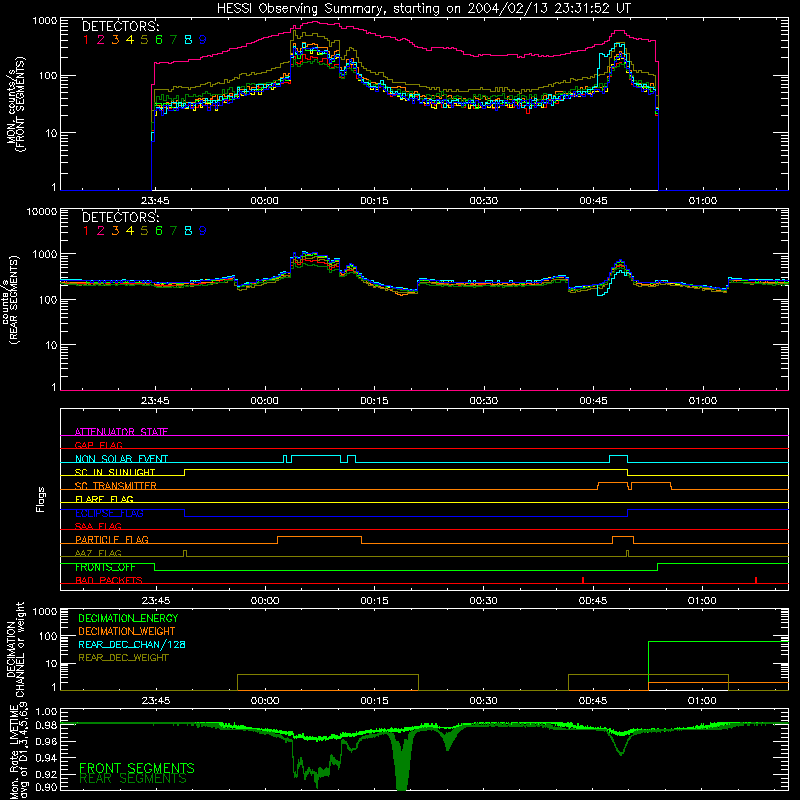Image resolution: width=800 pixels, height=800 pixels.
Task: Click green detector 6 in rear segments legend
Action: coord(159,231)
